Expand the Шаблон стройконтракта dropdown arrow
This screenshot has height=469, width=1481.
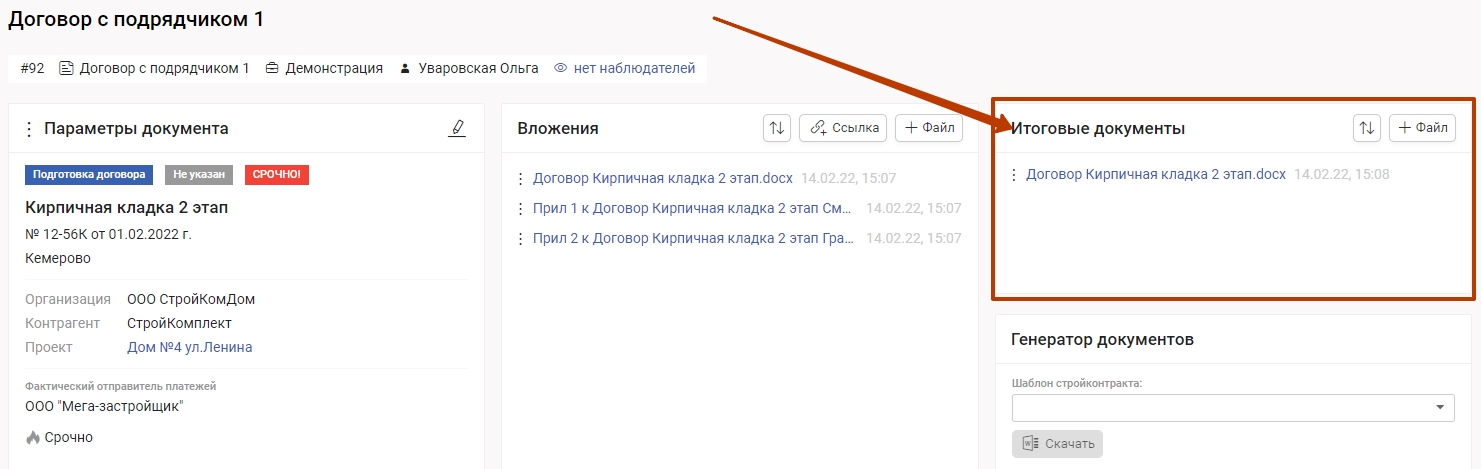pos(1439,408)
